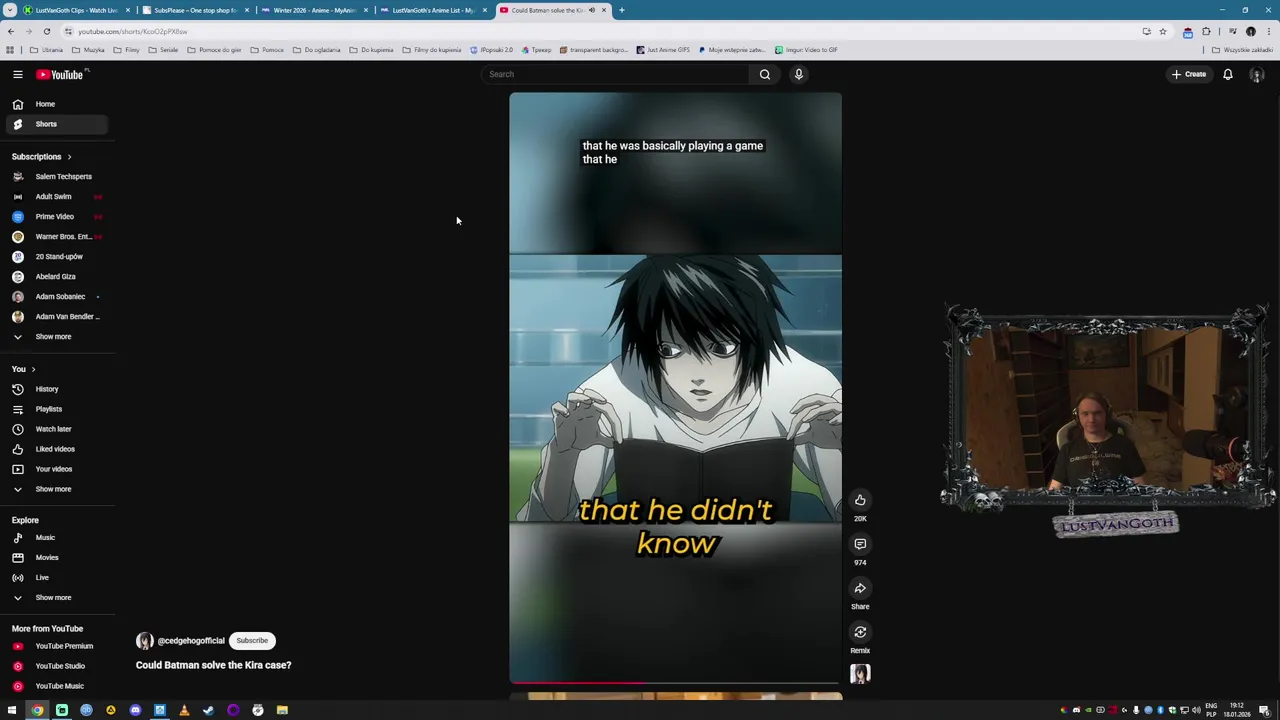Focus the YouTube search field
The width and height of the screenshot is (1280, 720).
pyautogui.click(x=615, y=74)
